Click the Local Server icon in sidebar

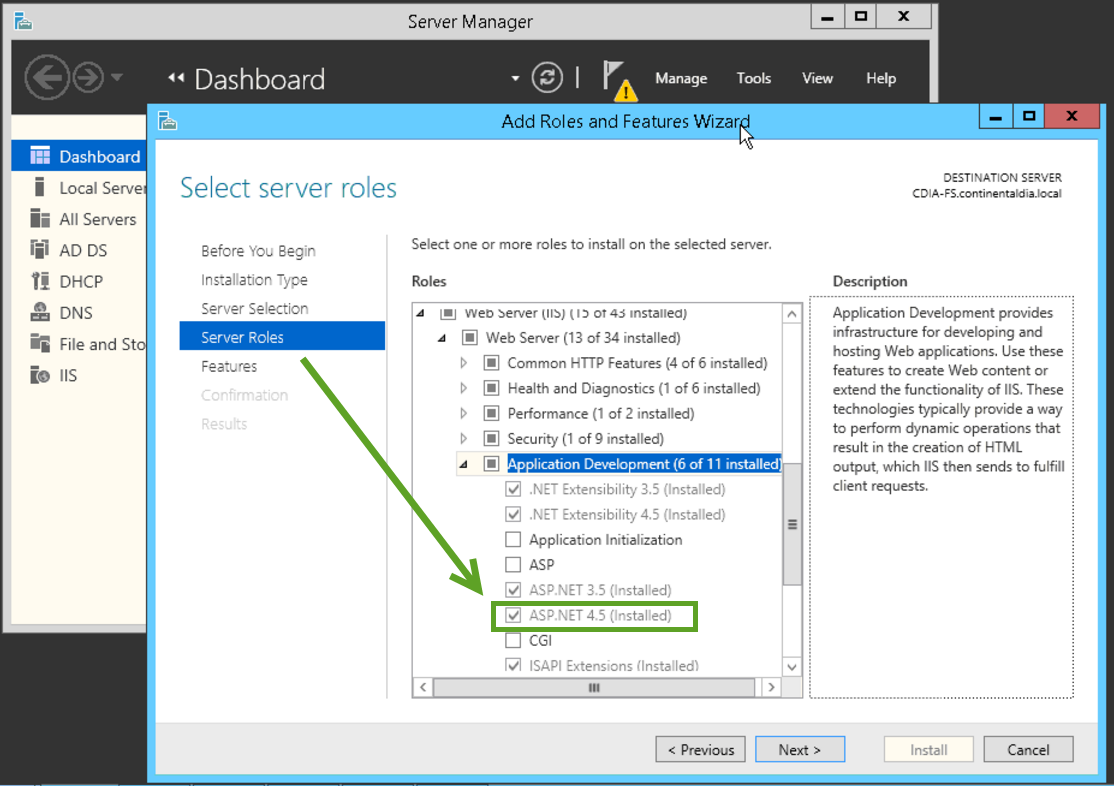pyautogui.click(x=40, y=188)
